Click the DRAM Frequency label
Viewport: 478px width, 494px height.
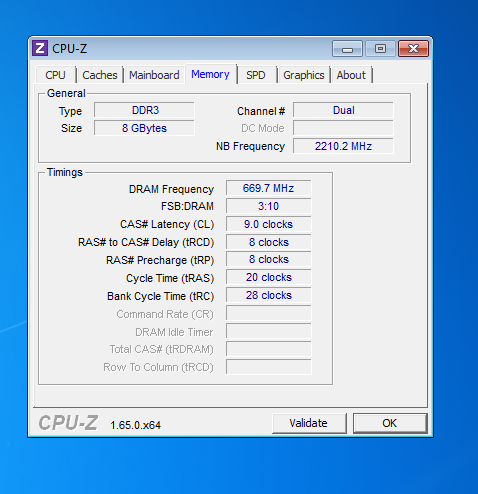[x=171, y=189]
